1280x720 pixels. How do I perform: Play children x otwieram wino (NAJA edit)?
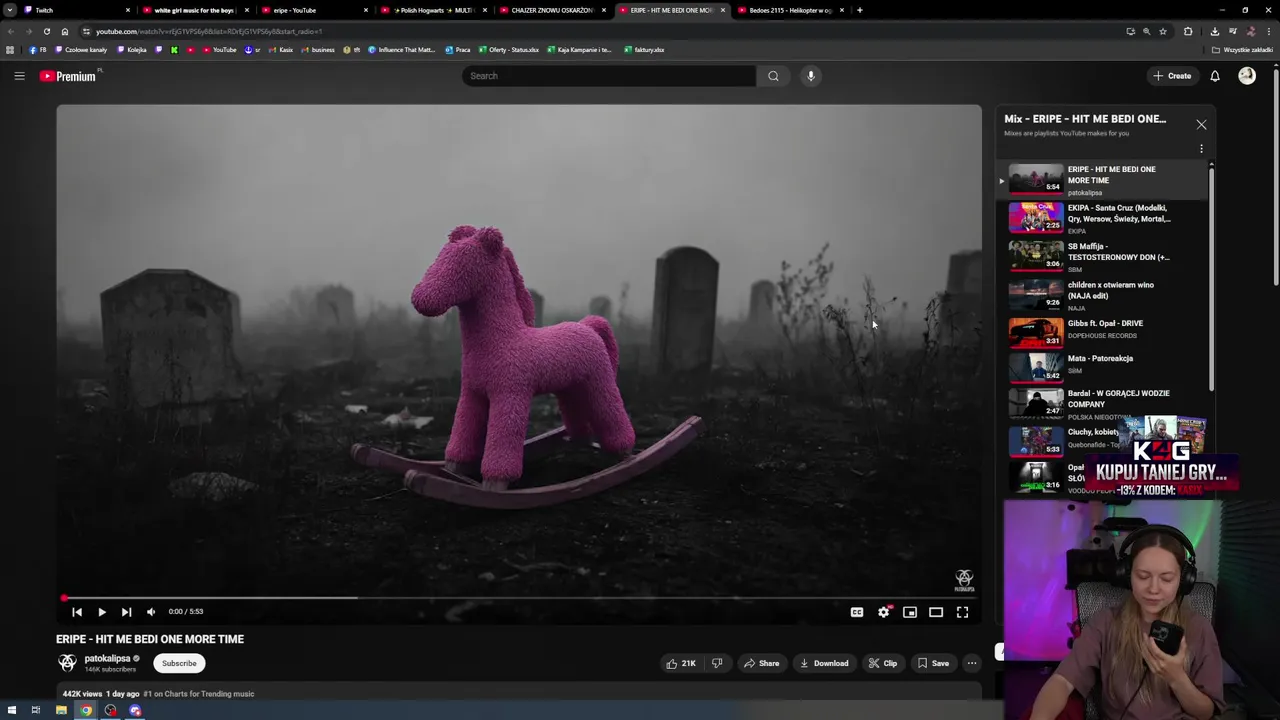[x=1100, y=295]
